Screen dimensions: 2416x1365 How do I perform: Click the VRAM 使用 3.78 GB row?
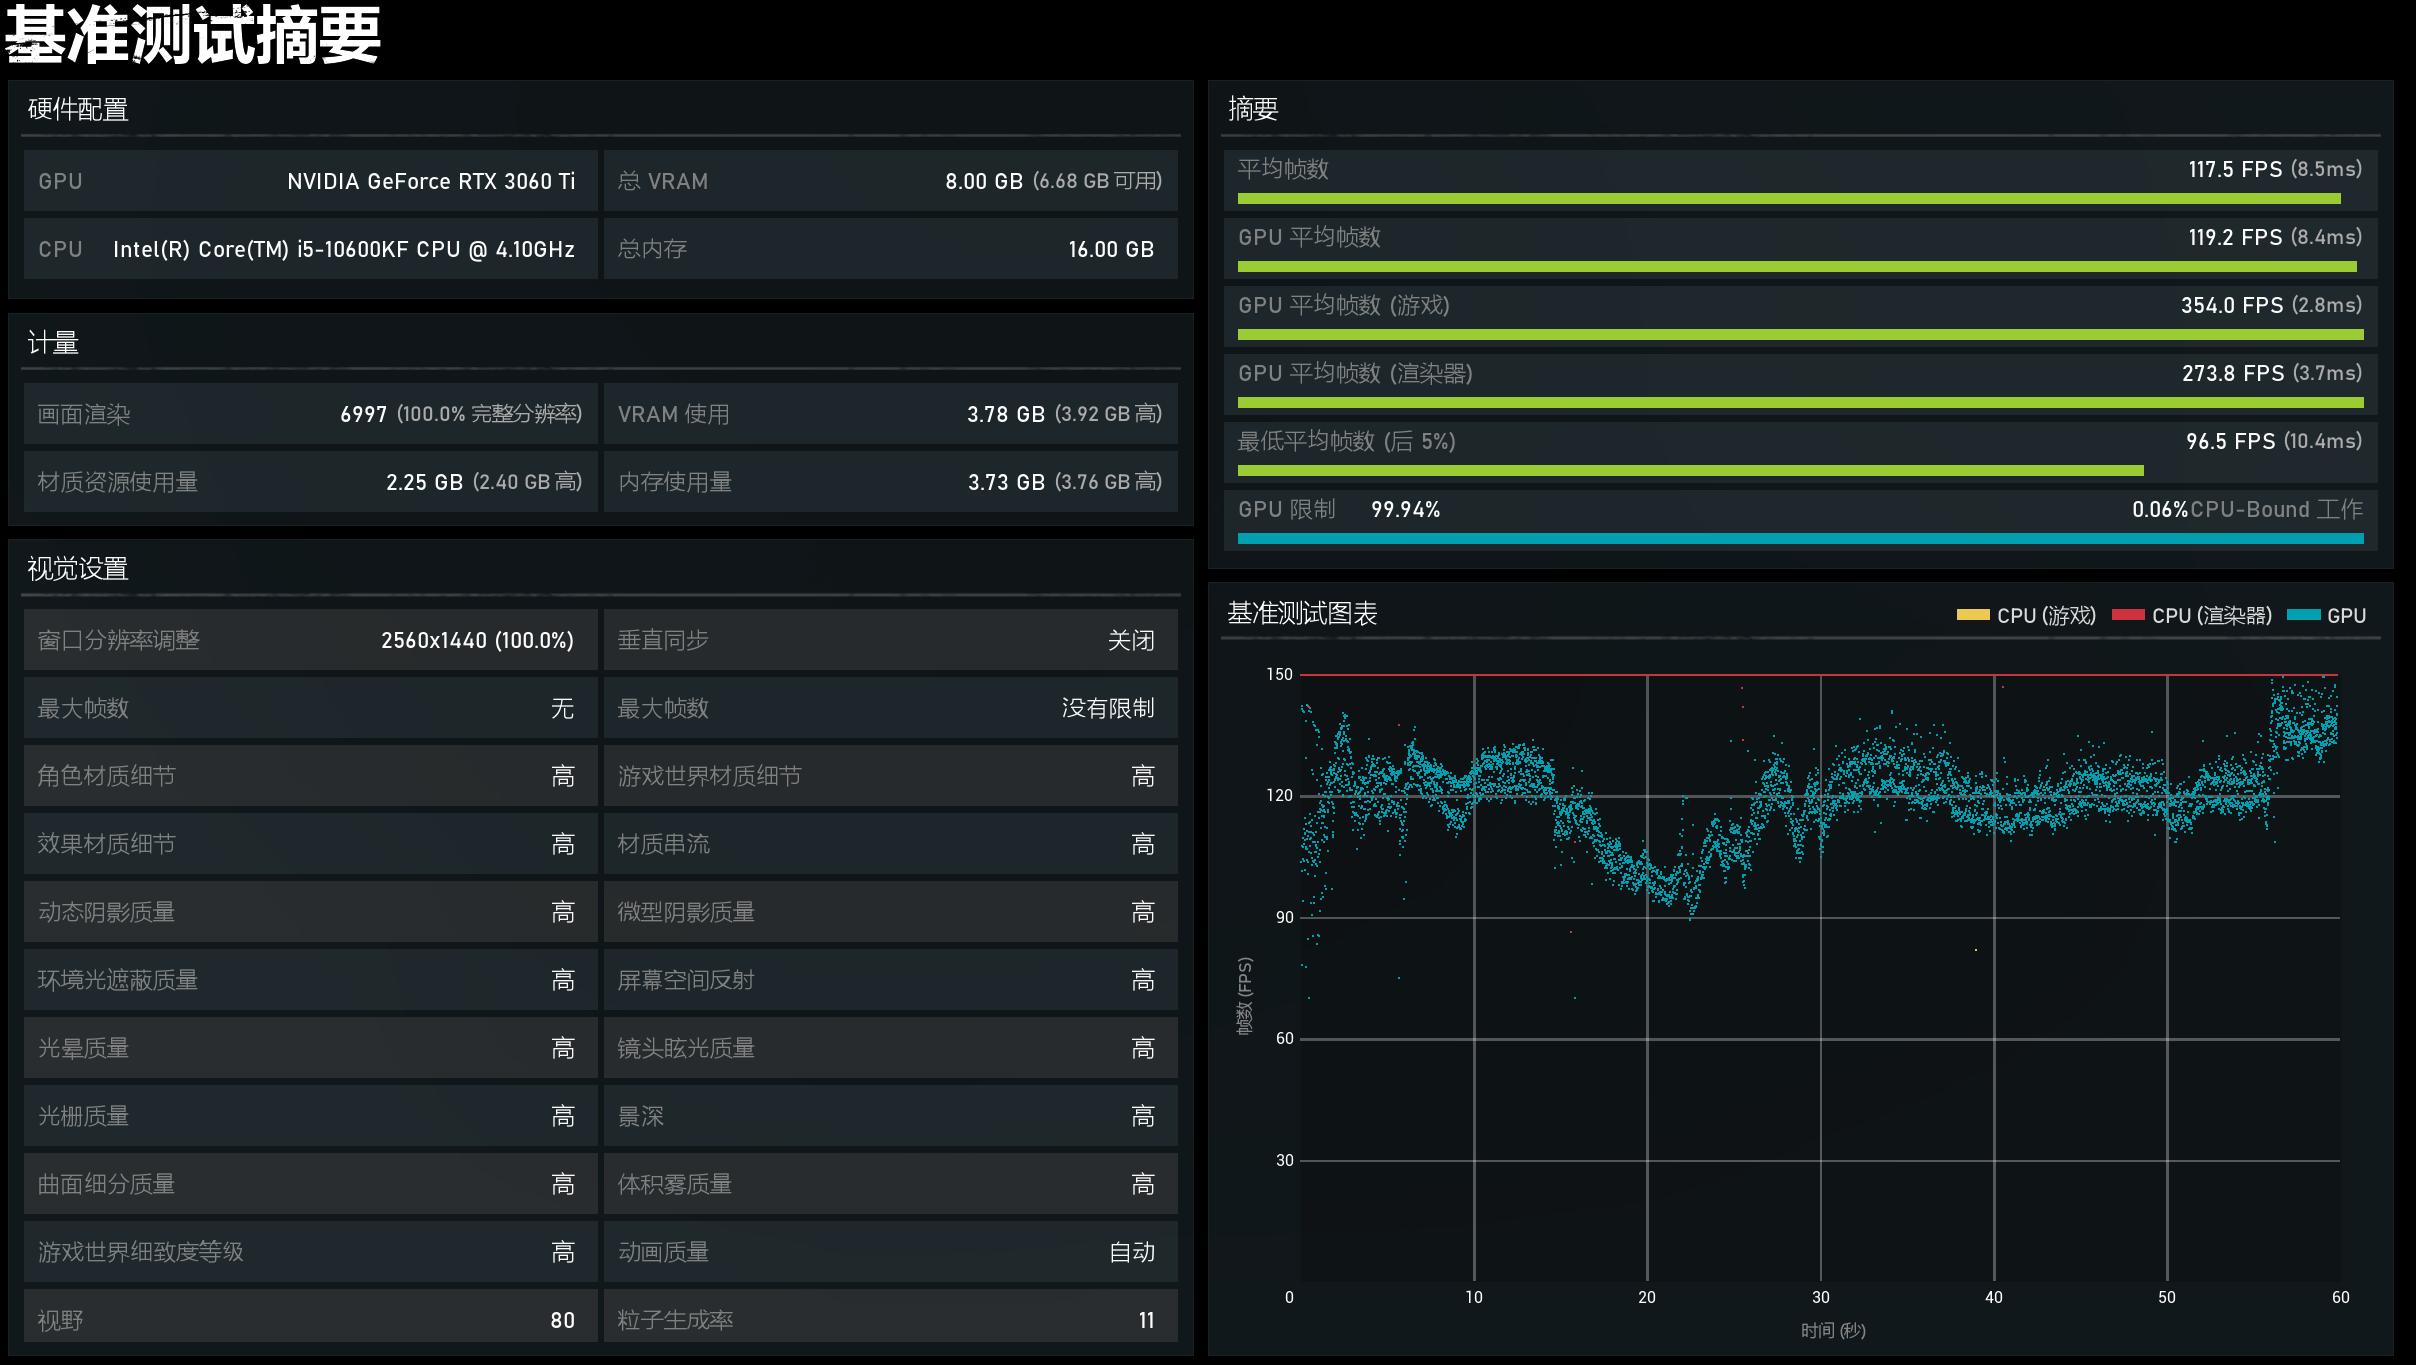890,414
